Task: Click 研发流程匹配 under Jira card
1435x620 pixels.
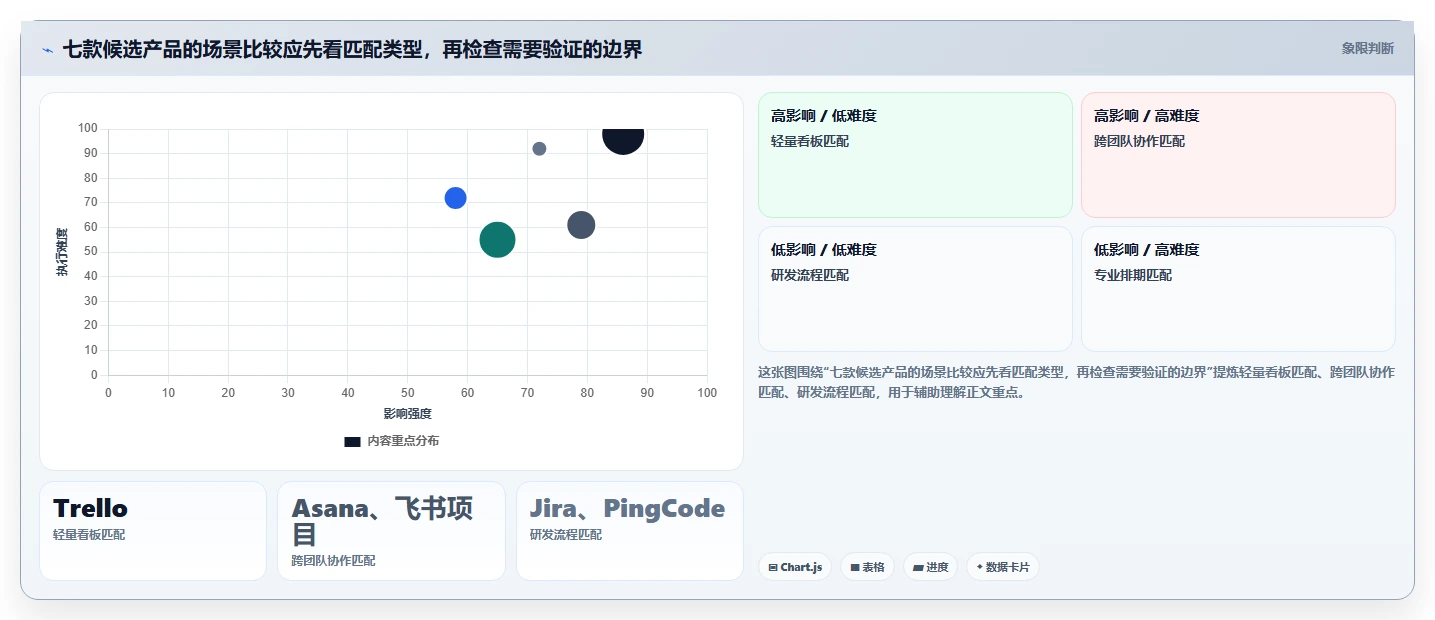Action: (x=566, y=535)
